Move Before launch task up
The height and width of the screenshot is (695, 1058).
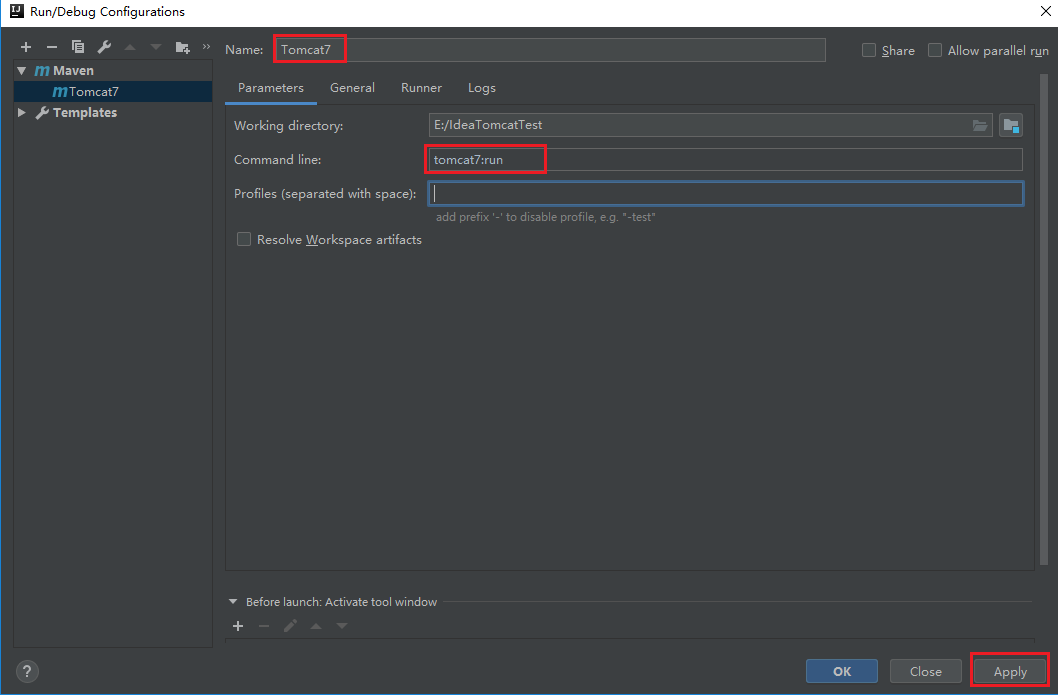pos(316,626)
